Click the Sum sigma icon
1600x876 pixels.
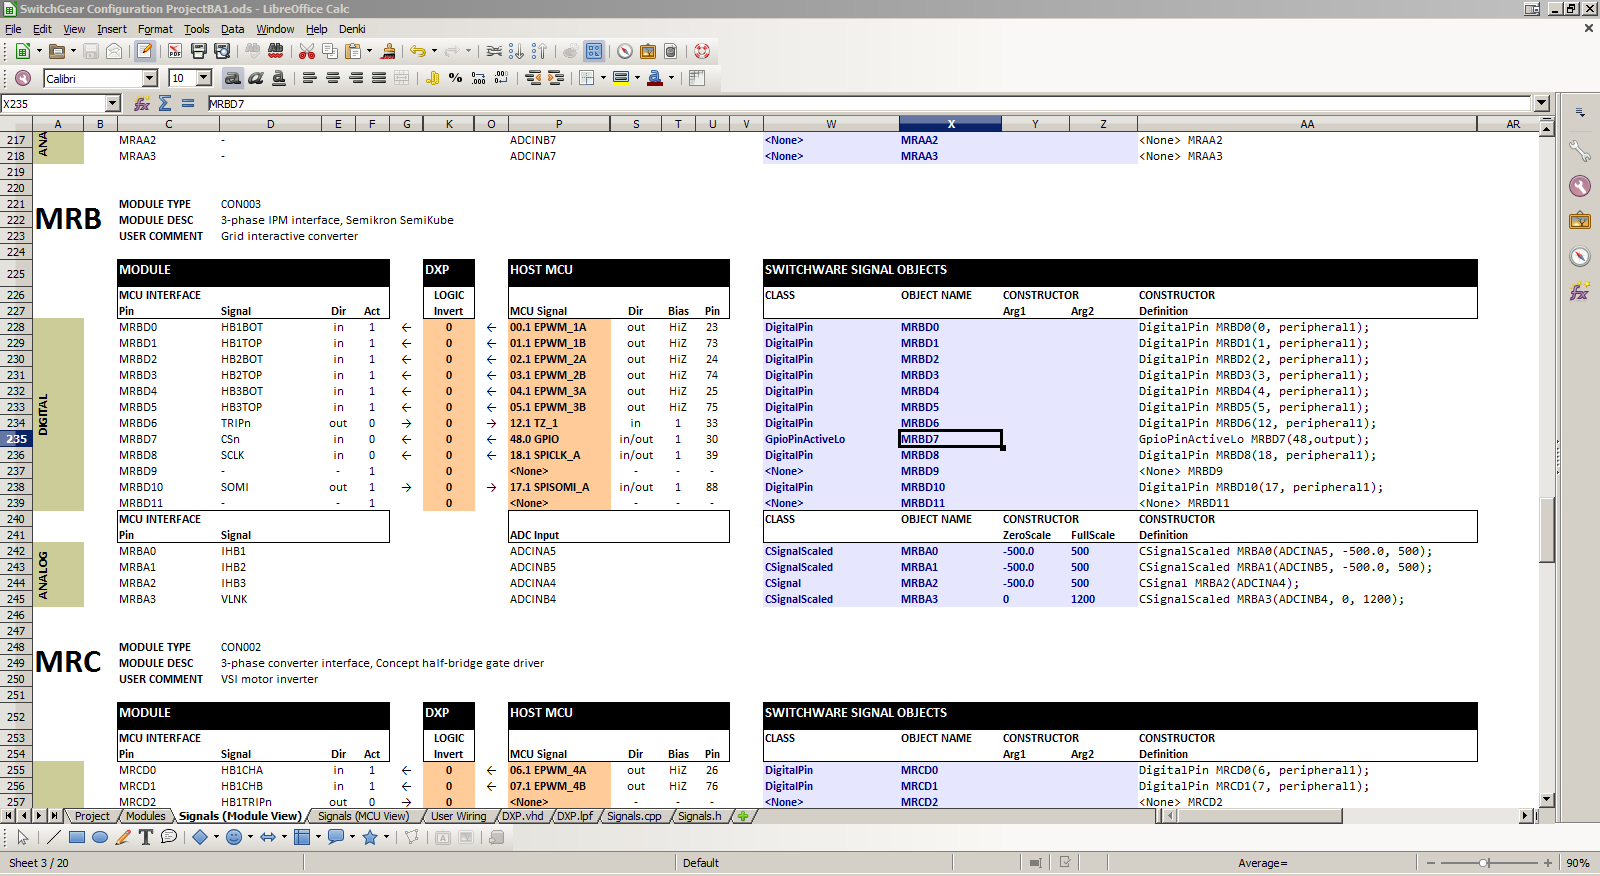pos(165,103)
